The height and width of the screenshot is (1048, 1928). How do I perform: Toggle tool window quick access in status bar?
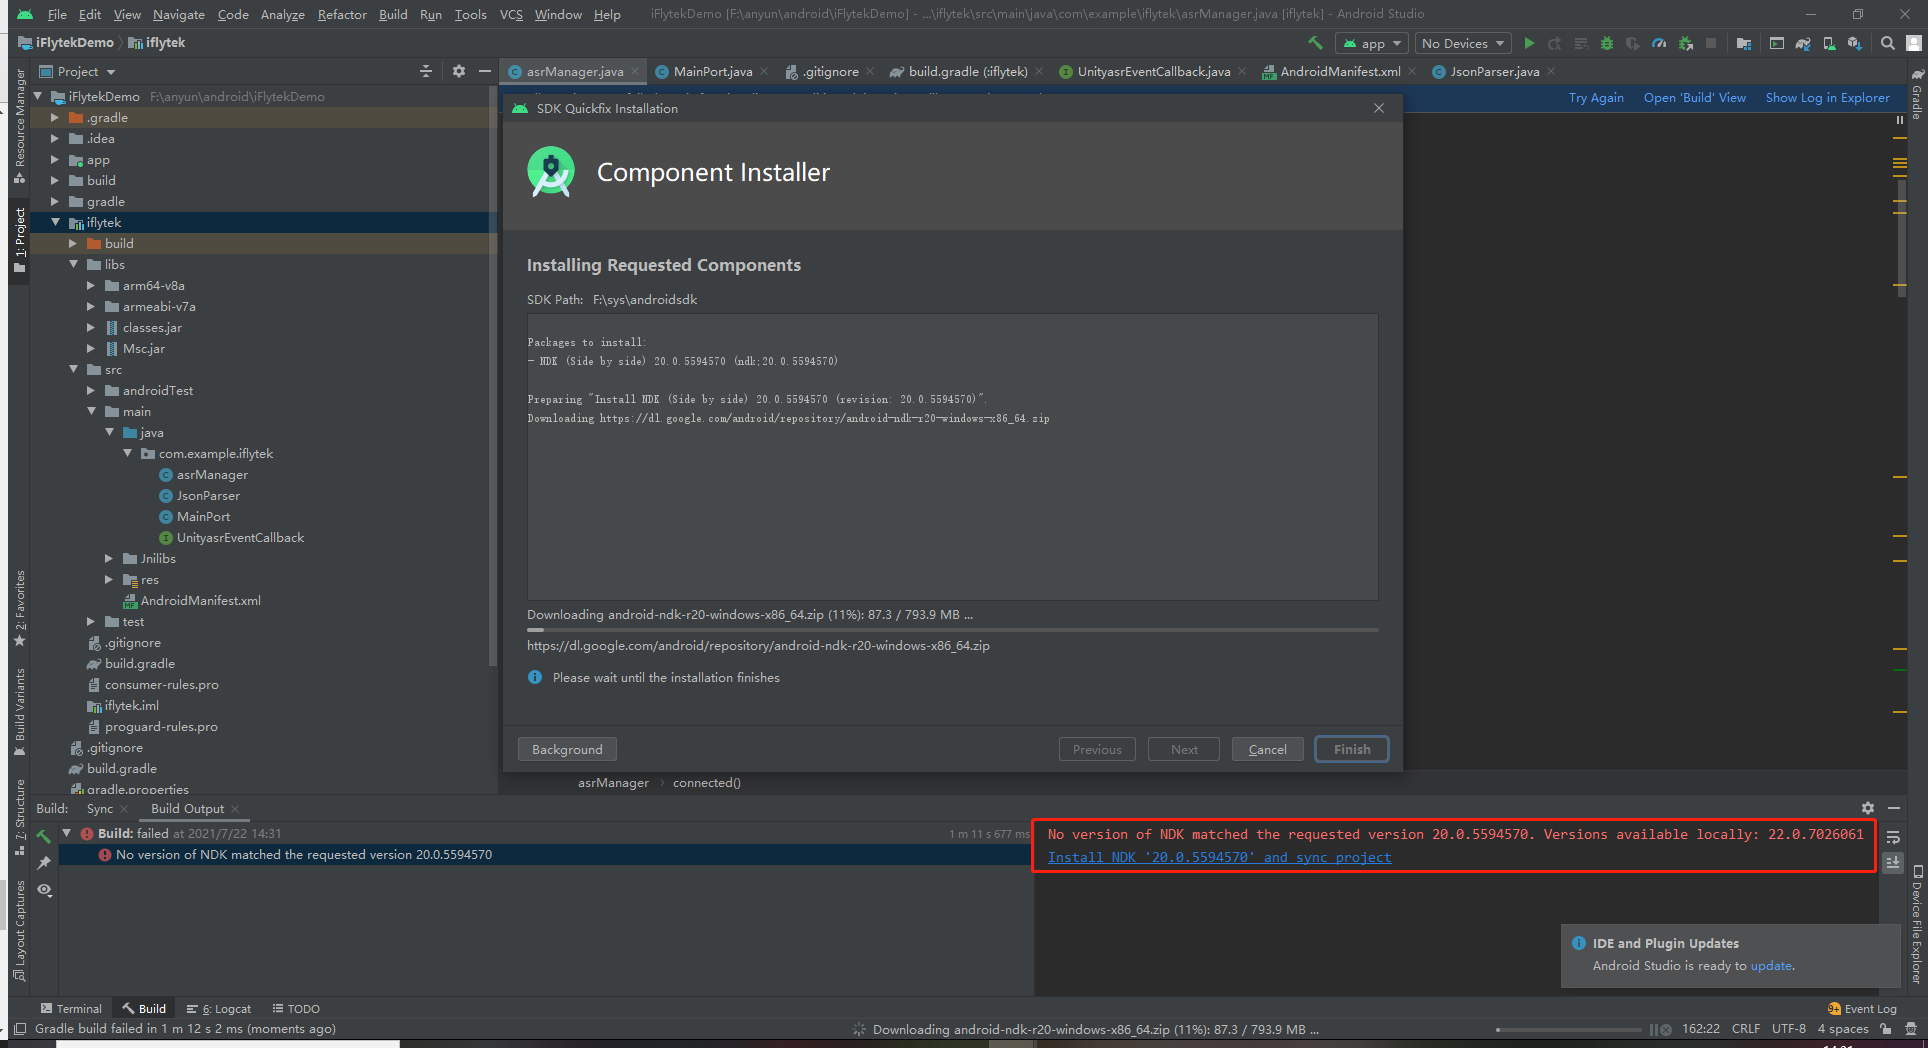[20, 1029]
